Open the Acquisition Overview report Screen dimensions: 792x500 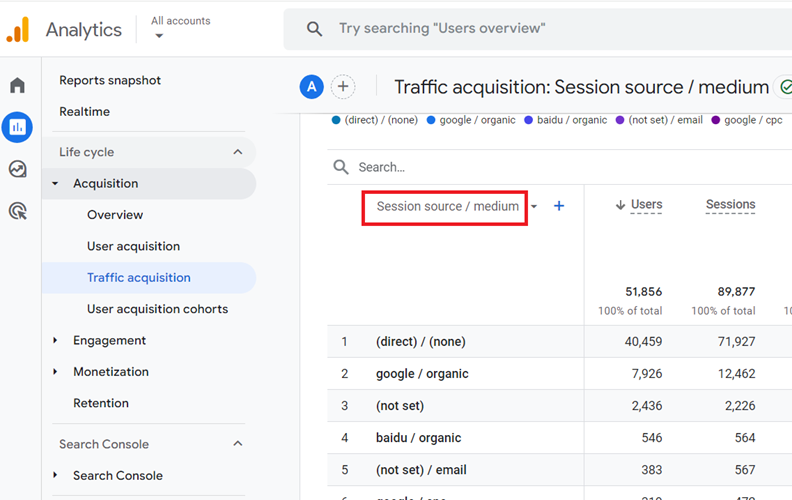click(115, 215)
